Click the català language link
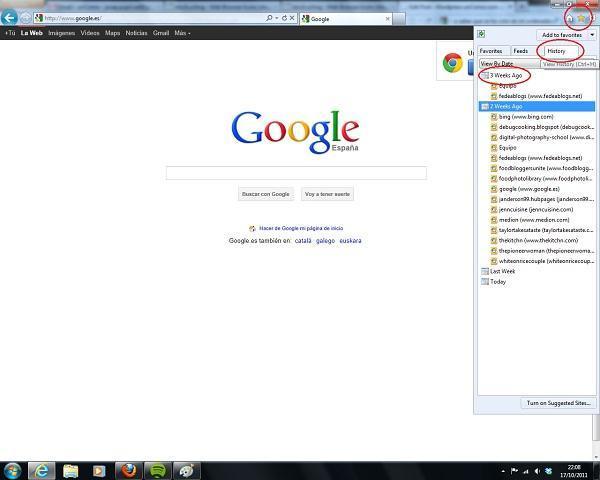This screenshot has width=600, height=480. tap(303, 241)
